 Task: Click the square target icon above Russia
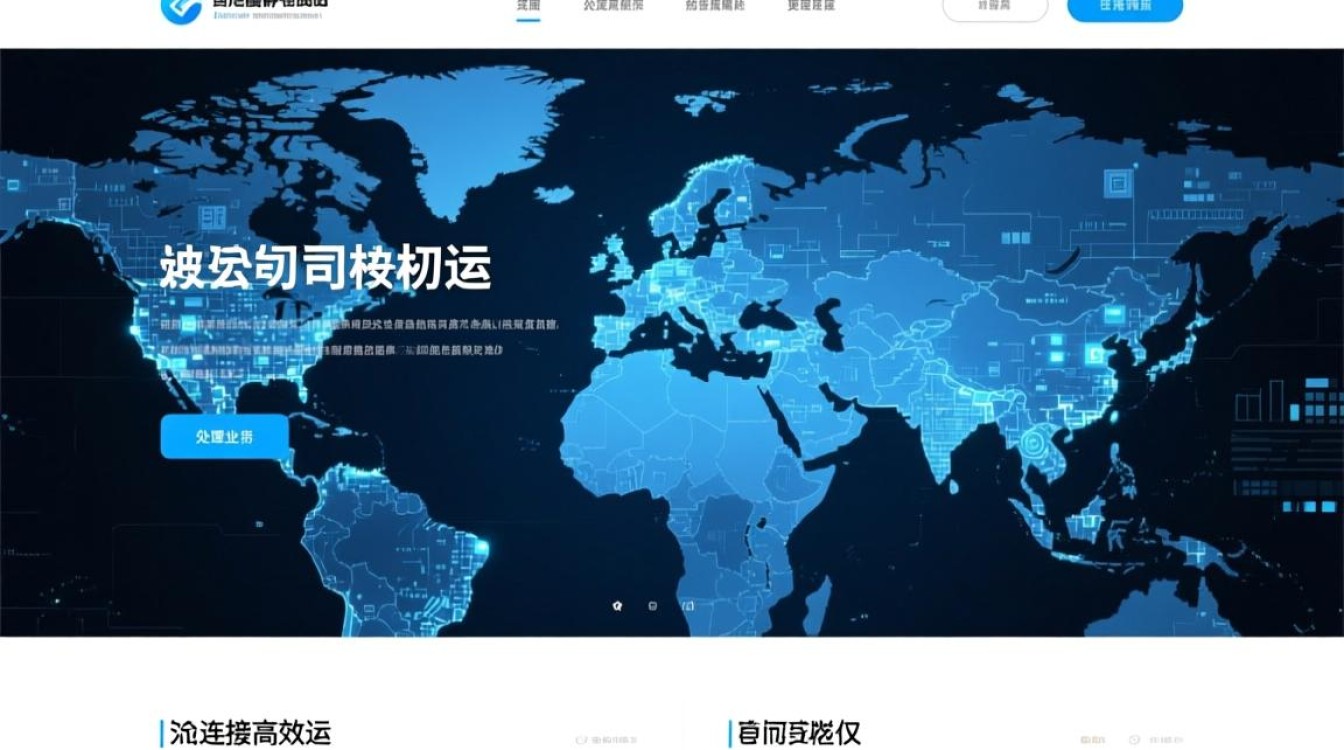pos(1117,182)
